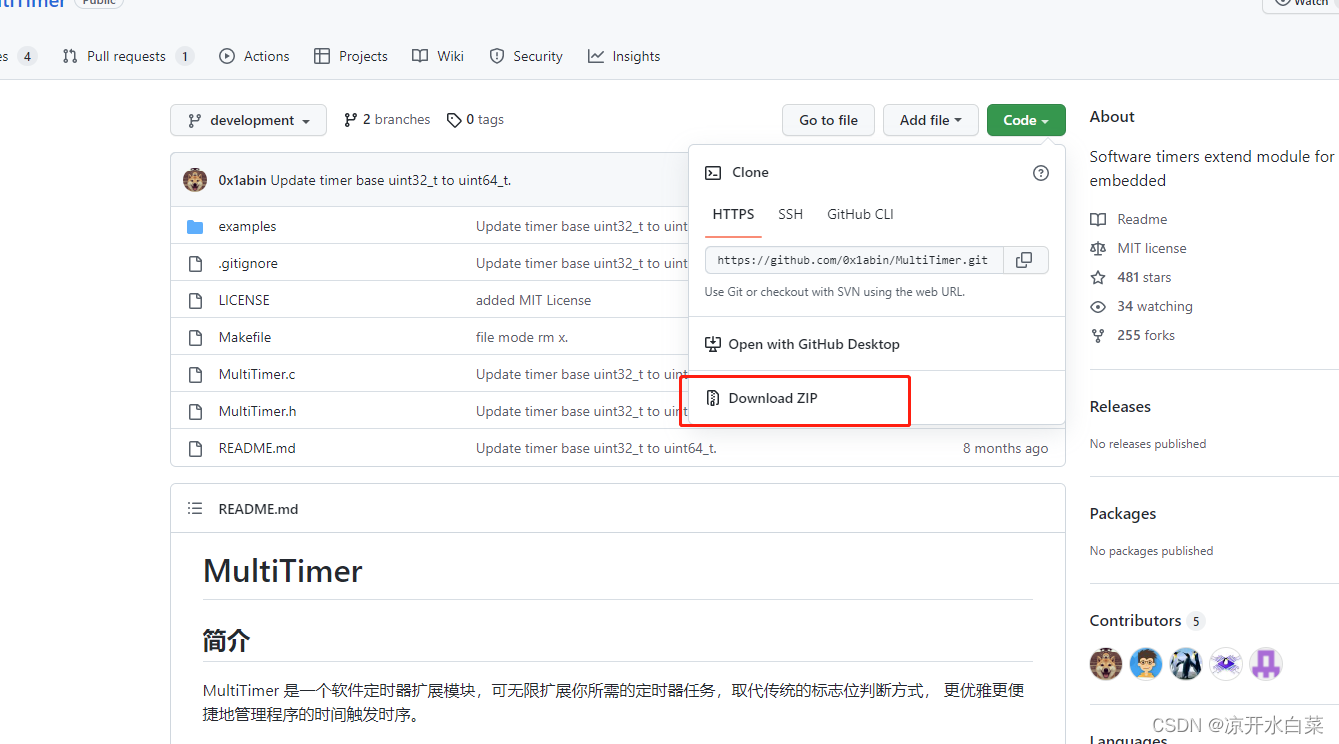Click the '8 months ago' timestamp
The image size is (1339, 744).
(1005, 448)
